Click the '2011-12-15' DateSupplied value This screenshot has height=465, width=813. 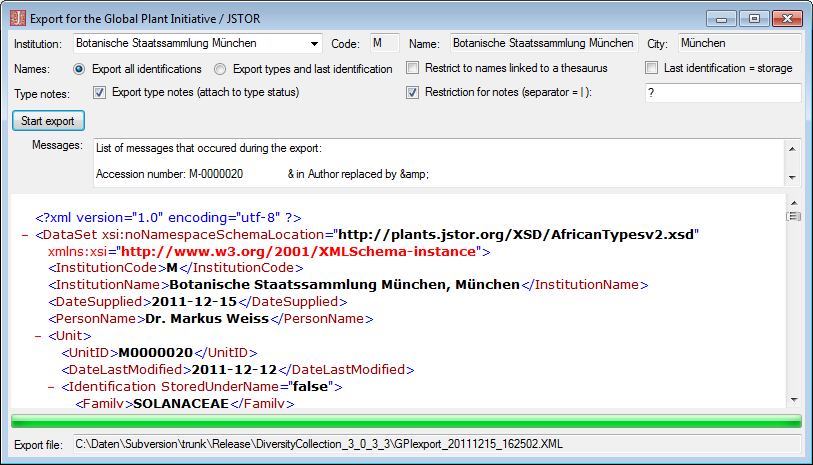(x=194, y=302)
